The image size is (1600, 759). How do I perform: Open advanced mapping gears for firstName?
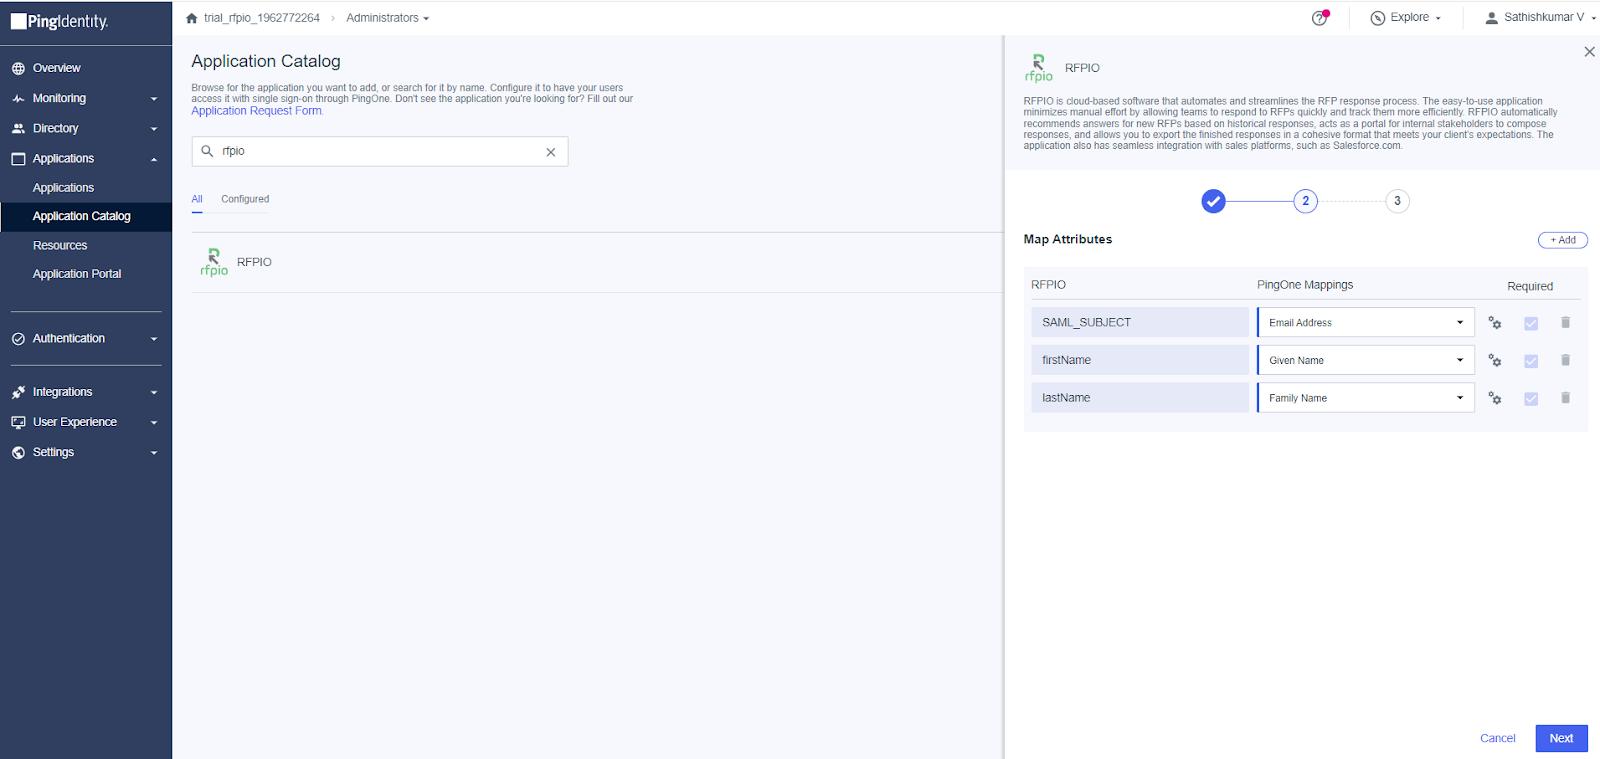click(1495, 361)
